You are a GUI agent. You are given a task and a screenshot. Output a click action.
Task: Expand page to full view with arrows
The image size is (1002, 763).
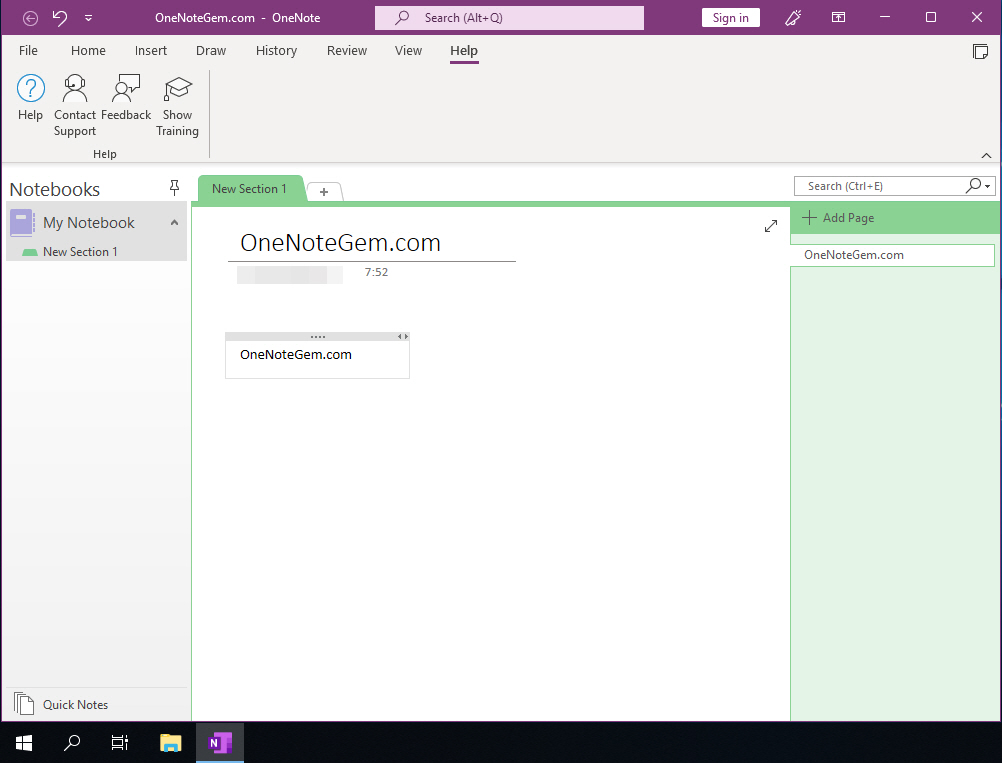(771, 226)
